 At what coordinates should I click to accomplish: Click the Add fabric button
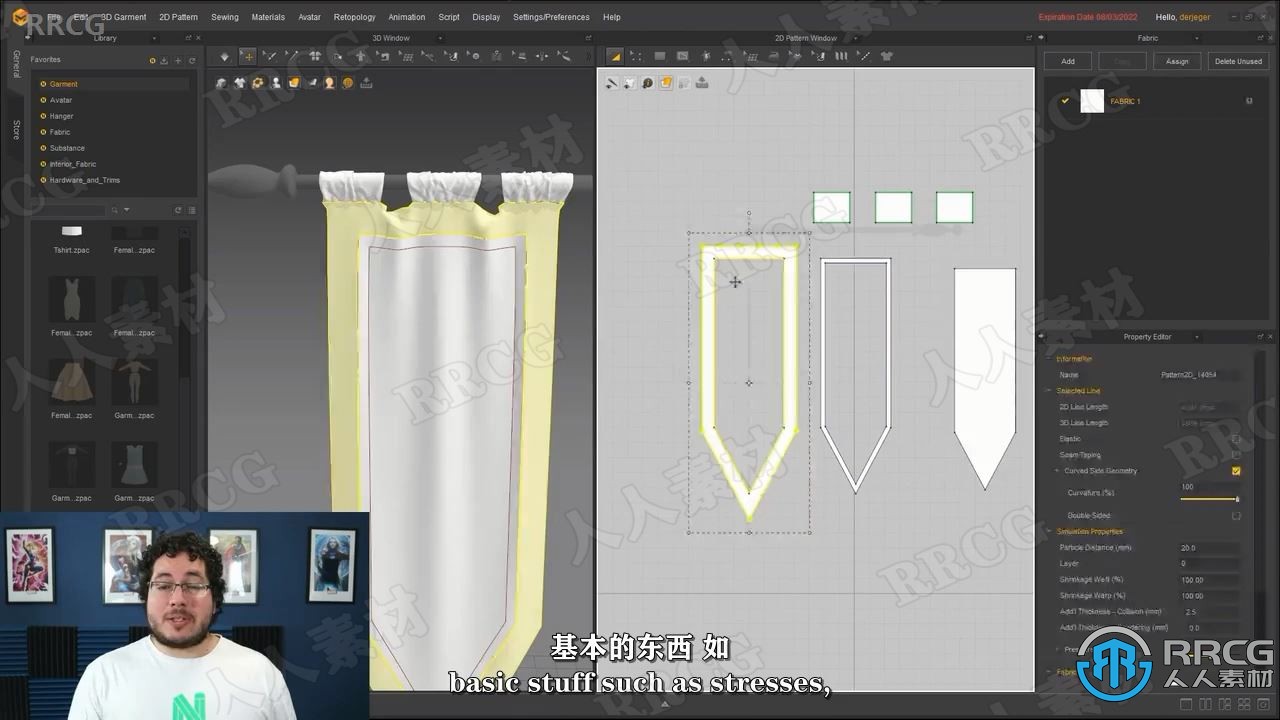pyautogui.click(x=1068, y=61)
